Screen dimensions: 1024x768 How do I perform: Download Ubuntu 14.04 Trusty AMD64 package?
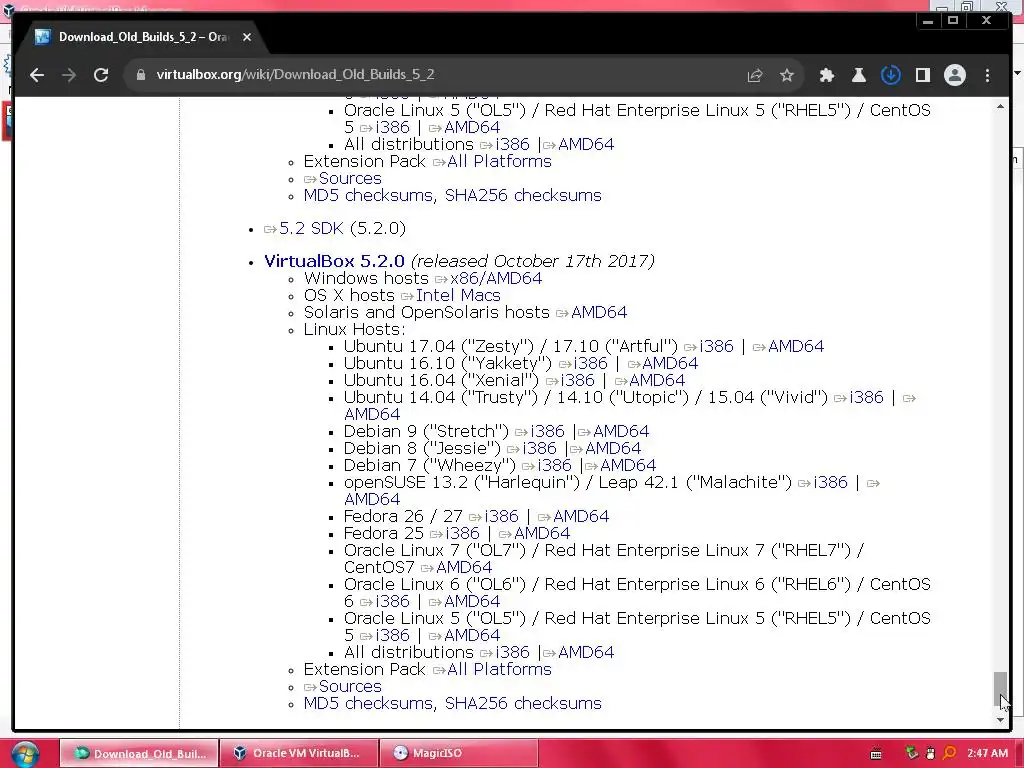coord(372,414)
